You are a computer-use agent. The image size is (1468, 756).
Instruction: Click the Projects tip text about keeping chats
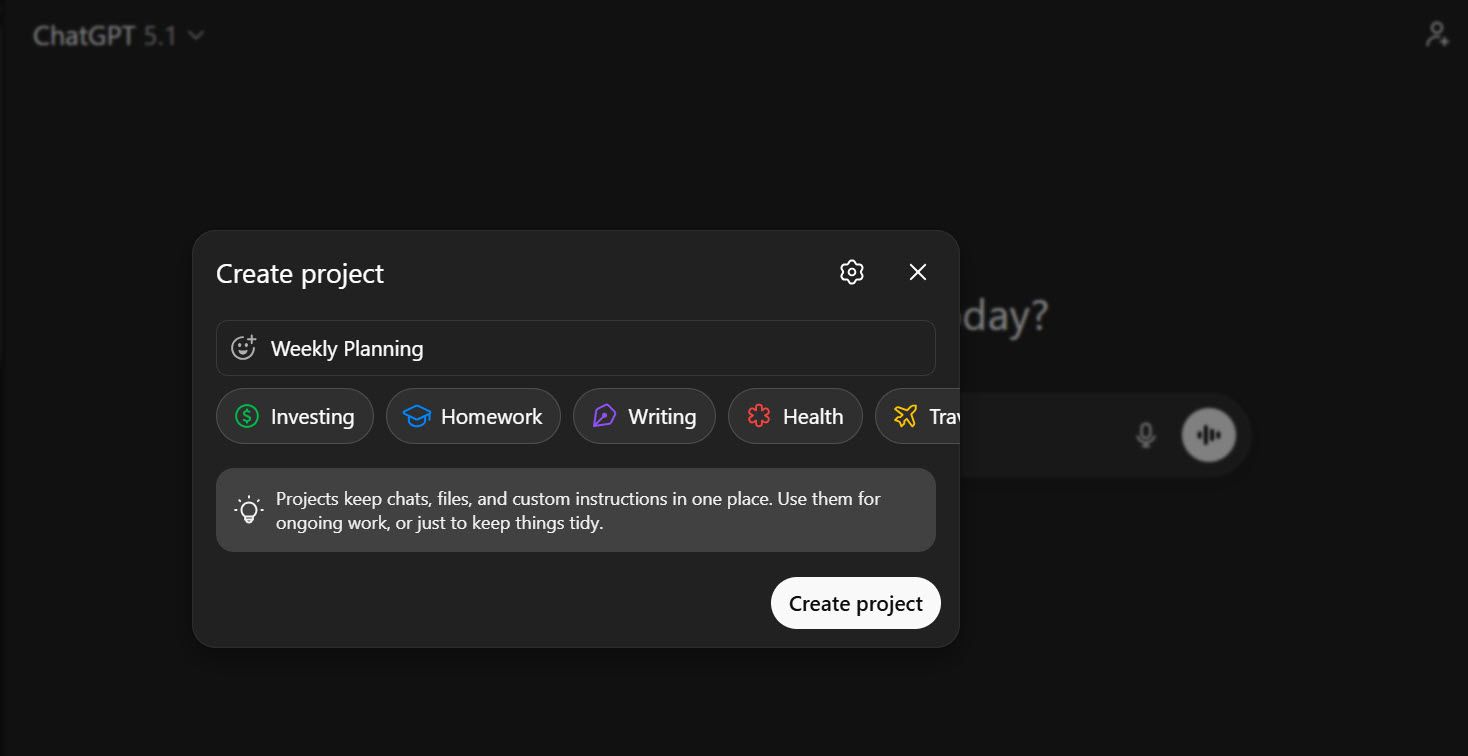(578, 510)
